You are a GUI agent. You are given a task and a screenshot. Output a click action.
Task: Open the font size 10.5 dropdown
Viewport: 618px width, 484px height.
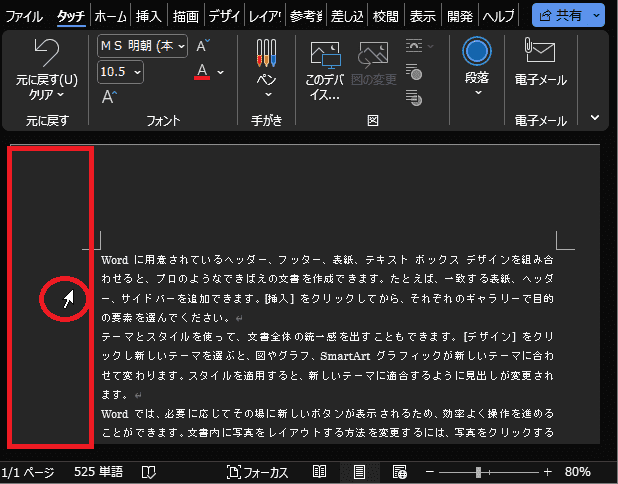(x=121, y=72)
